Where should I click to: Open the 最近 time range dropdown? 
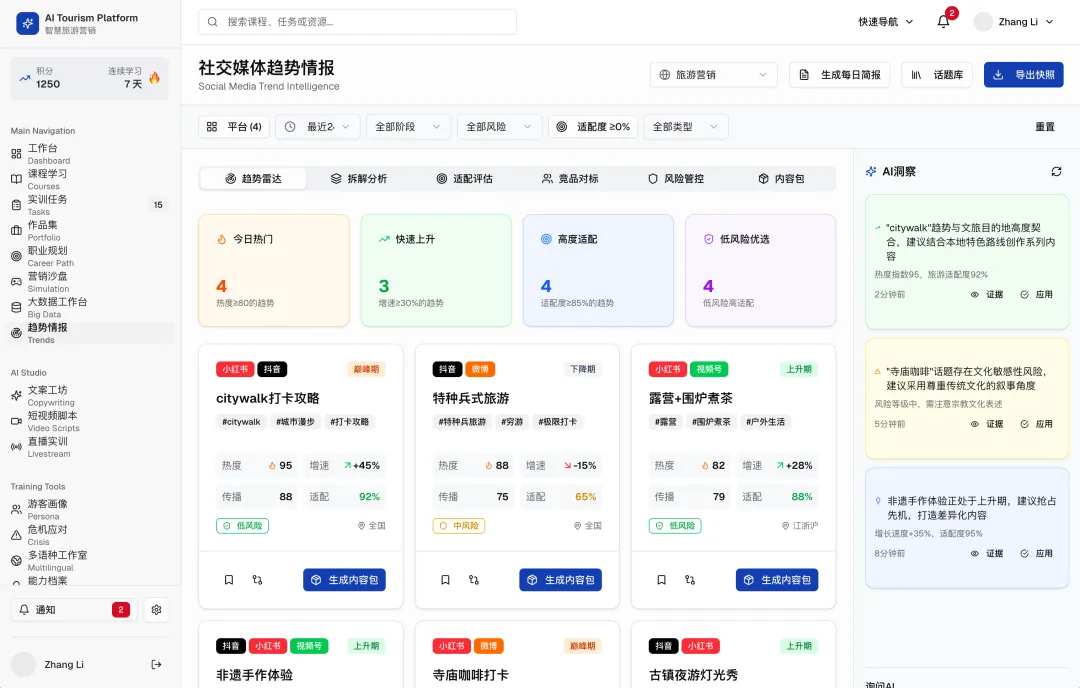pos(318,127)
